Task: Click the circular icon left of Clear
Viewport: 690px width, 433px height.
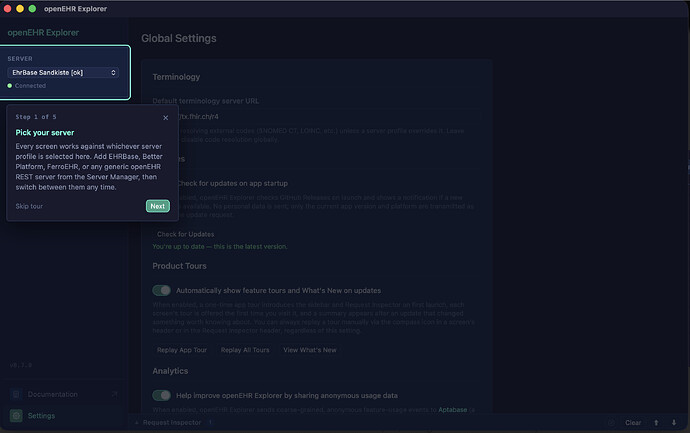Action: tap(611, 422)
